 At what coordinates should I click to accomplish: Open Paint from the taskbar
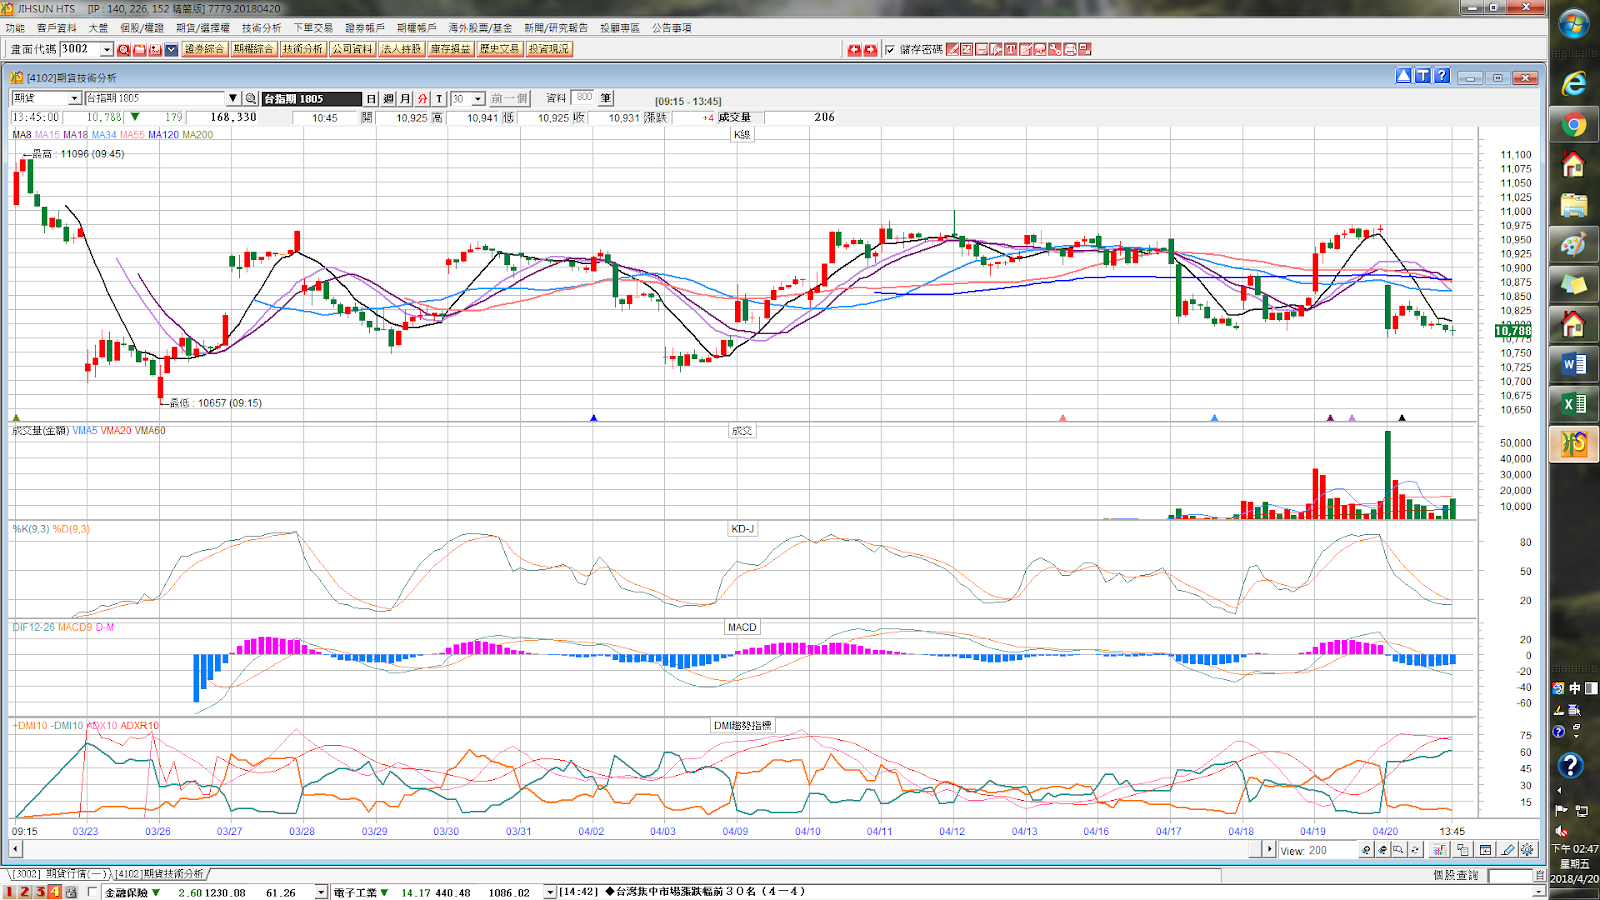tap(1574, 245)
